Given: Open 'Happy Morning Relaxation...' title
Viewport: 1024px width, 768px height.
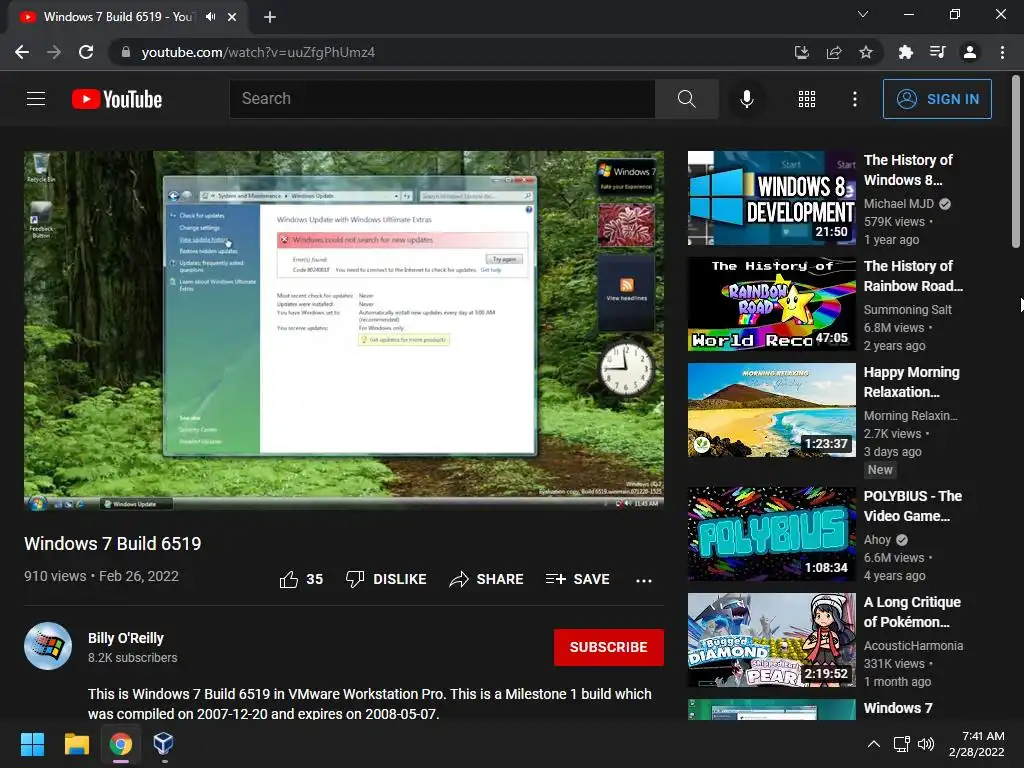Looking at the screenshot, I should (x=911, y=382).
